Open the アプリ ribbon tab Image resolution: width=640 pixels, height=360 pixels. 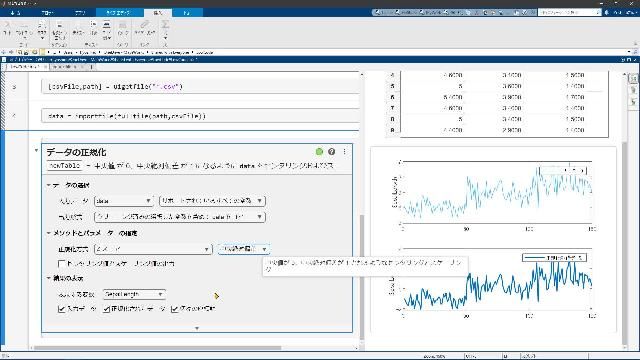(x=80, y=13)
